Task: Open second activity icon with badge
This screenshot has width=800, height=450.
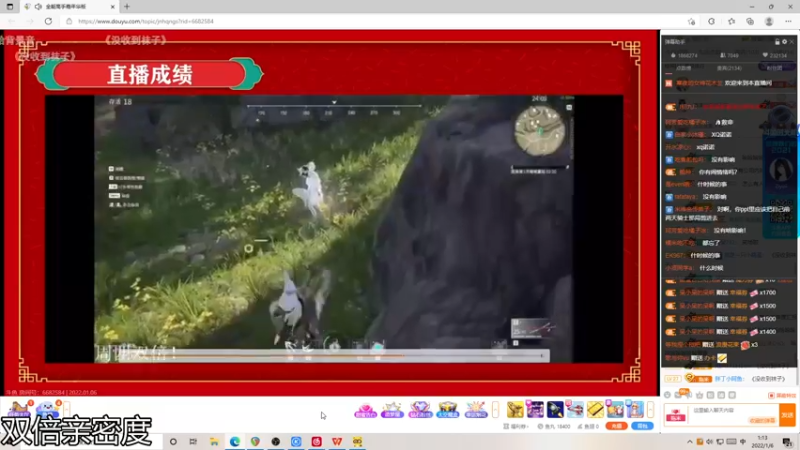Action: pyautogui.click(x=48, y=409)
